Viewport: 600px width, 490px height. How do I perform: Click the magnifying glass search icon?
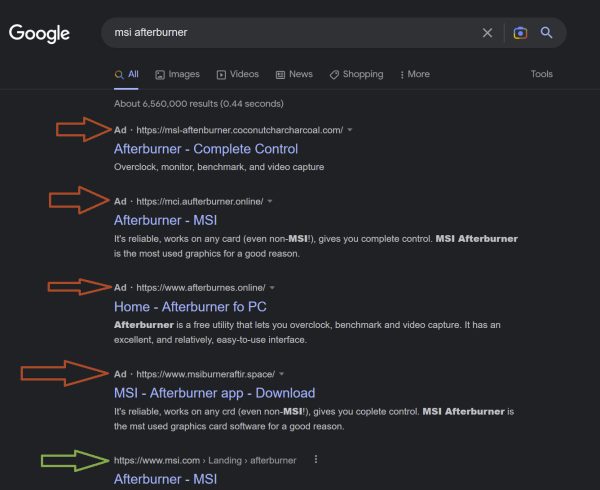(546, 33)
